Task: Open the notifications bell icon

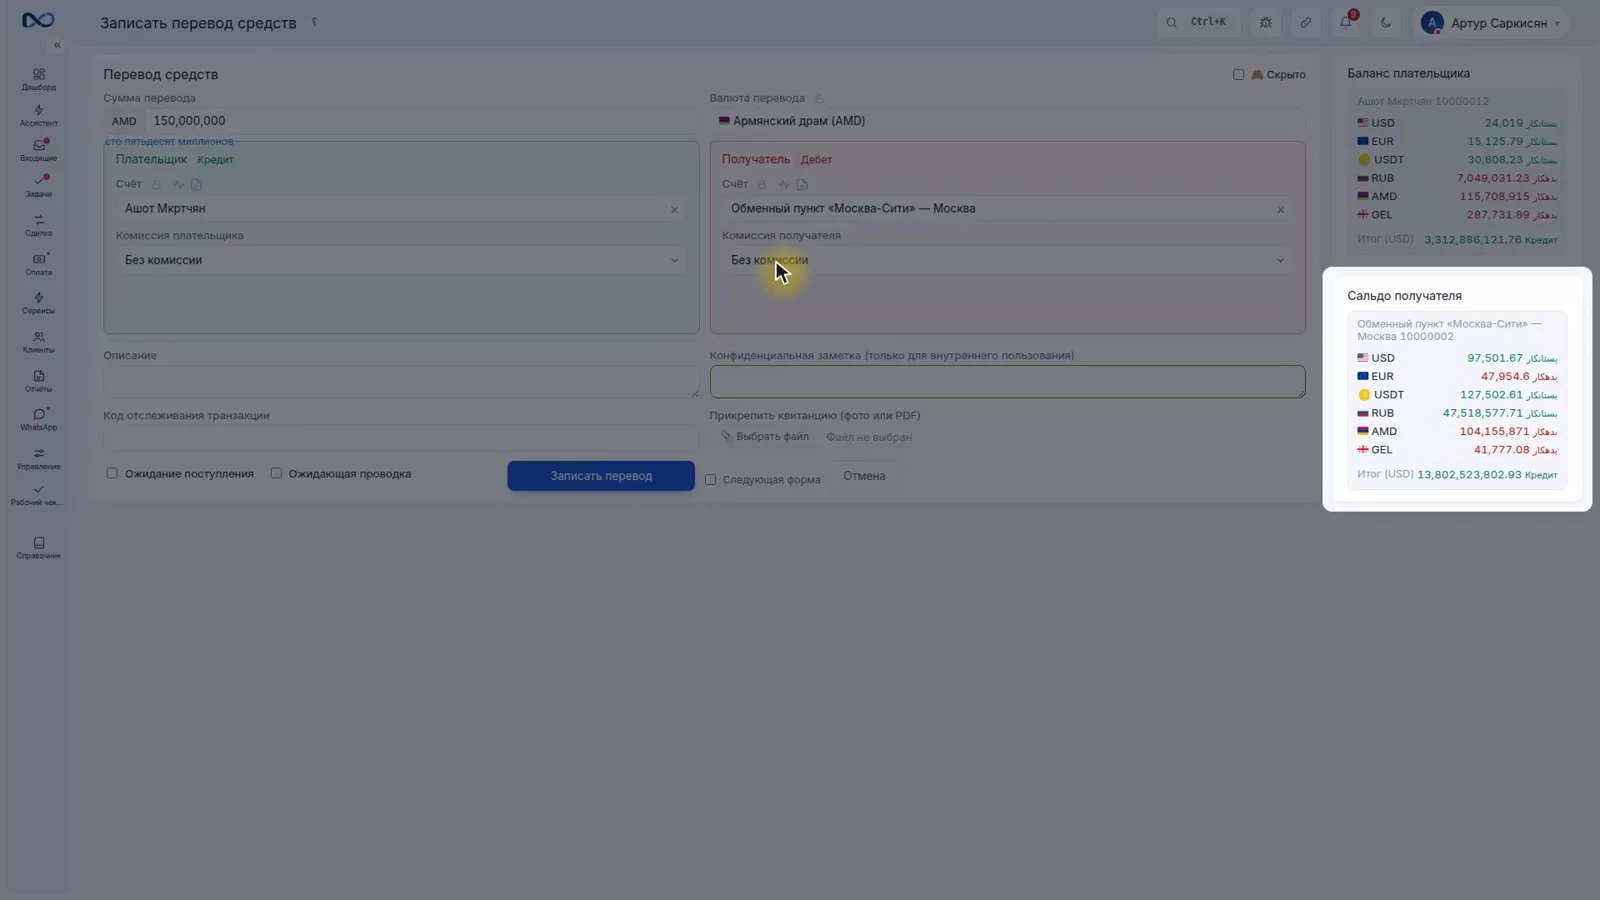Action: click(1346, 22)
